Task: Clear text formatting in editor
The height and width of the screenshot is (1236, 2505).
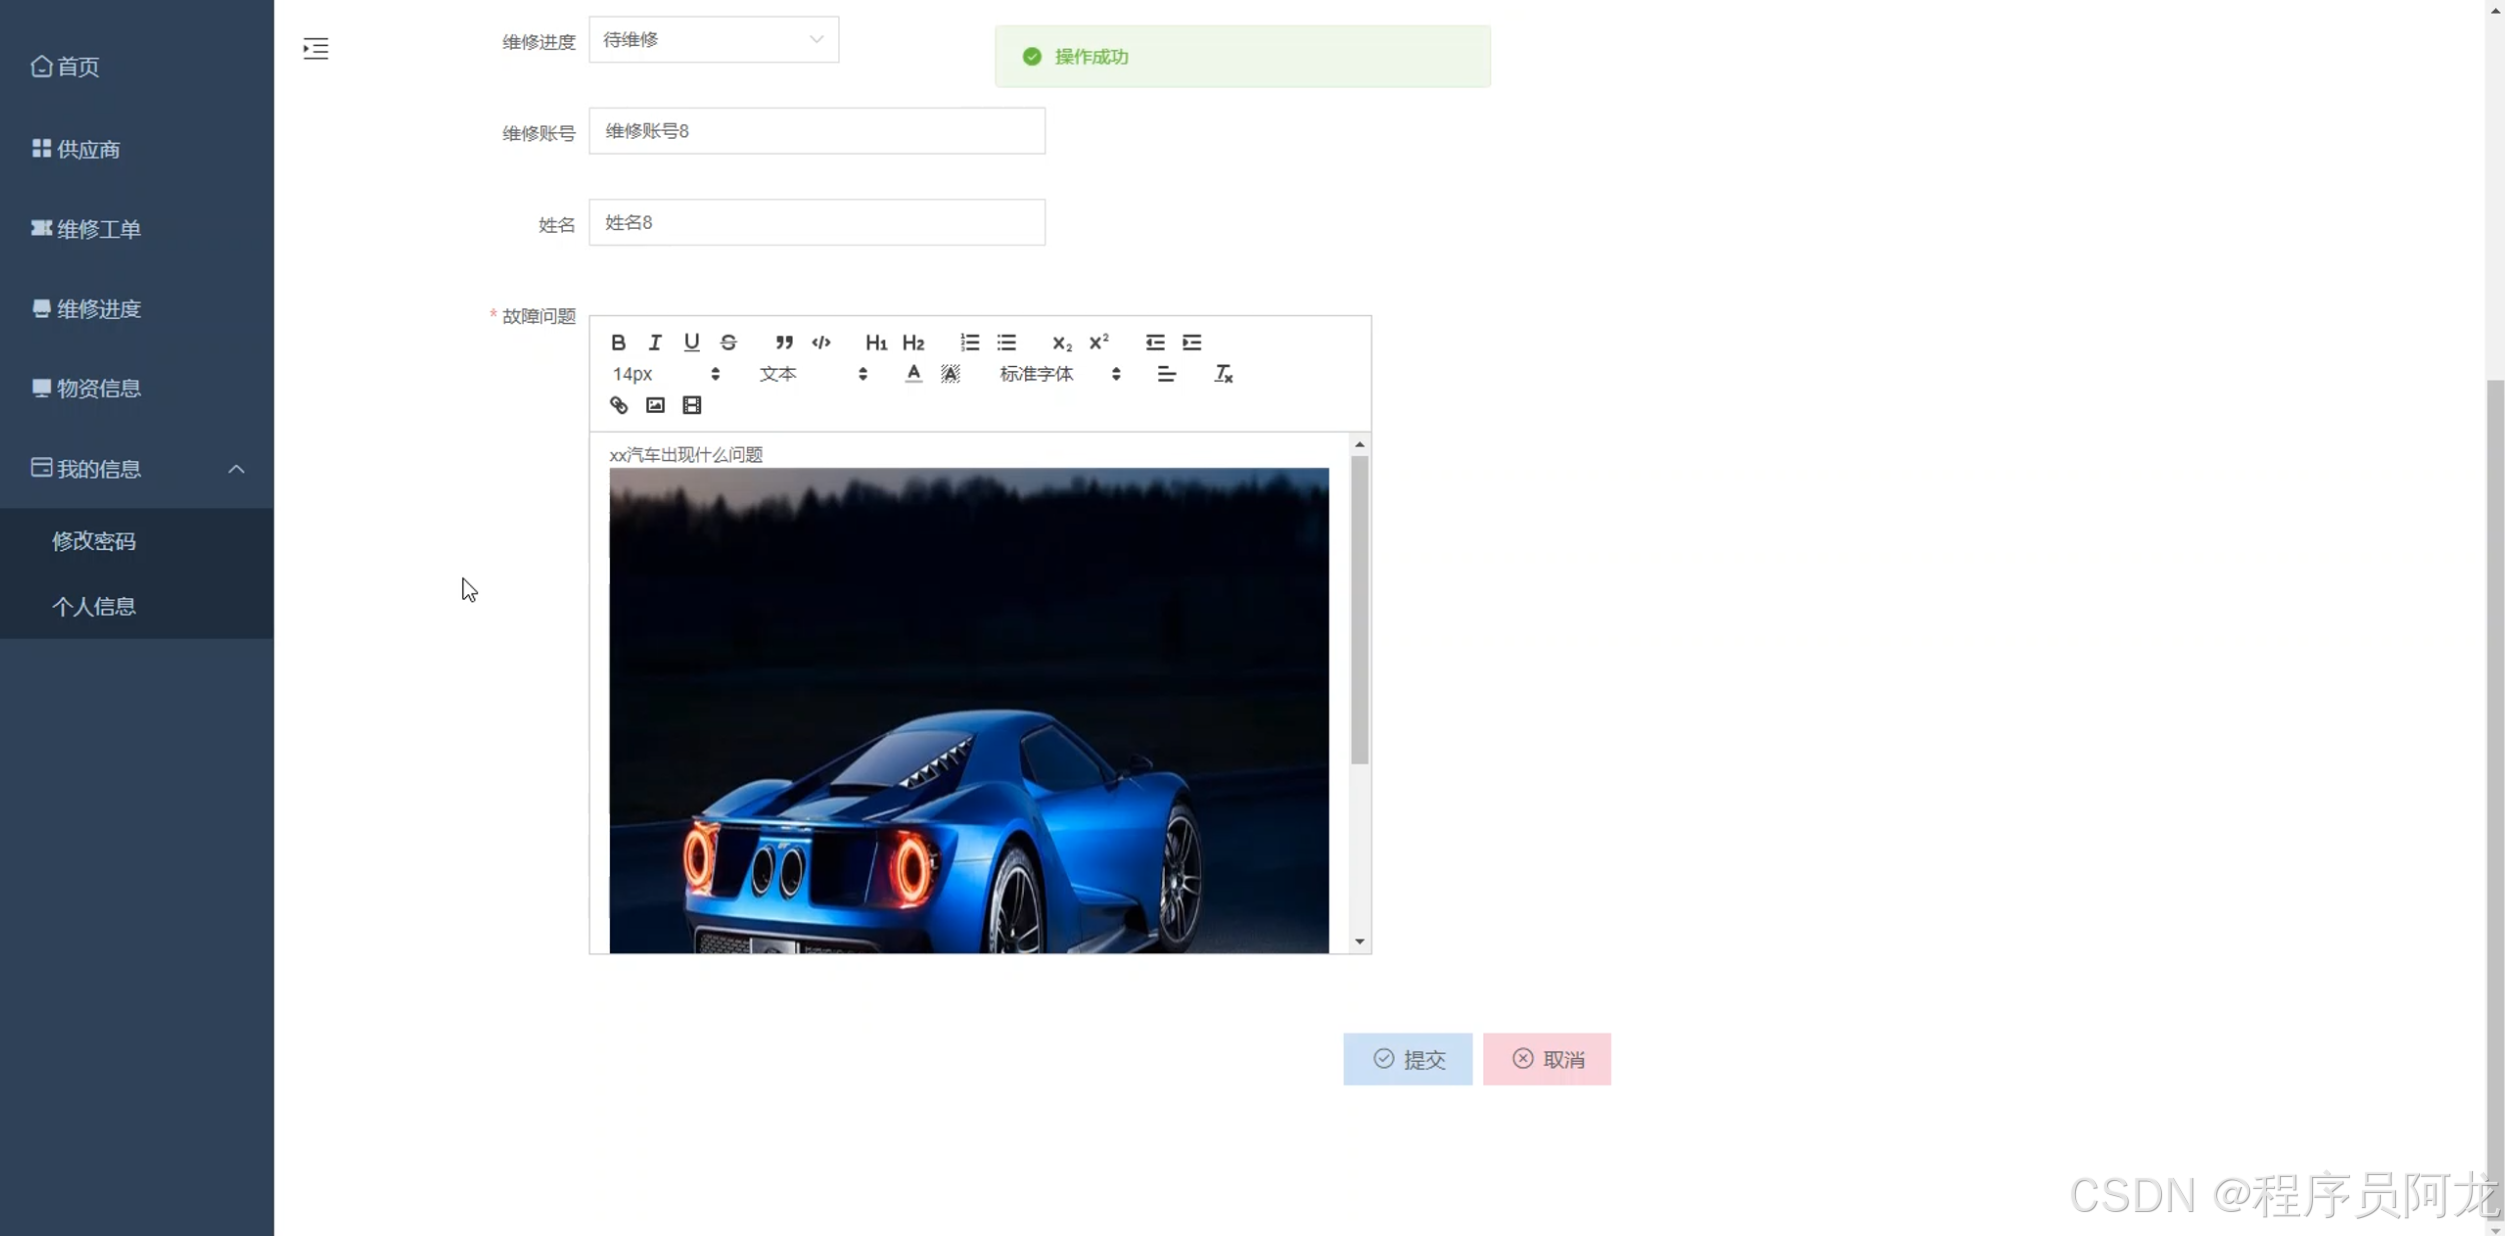Action: [1223, 374]
